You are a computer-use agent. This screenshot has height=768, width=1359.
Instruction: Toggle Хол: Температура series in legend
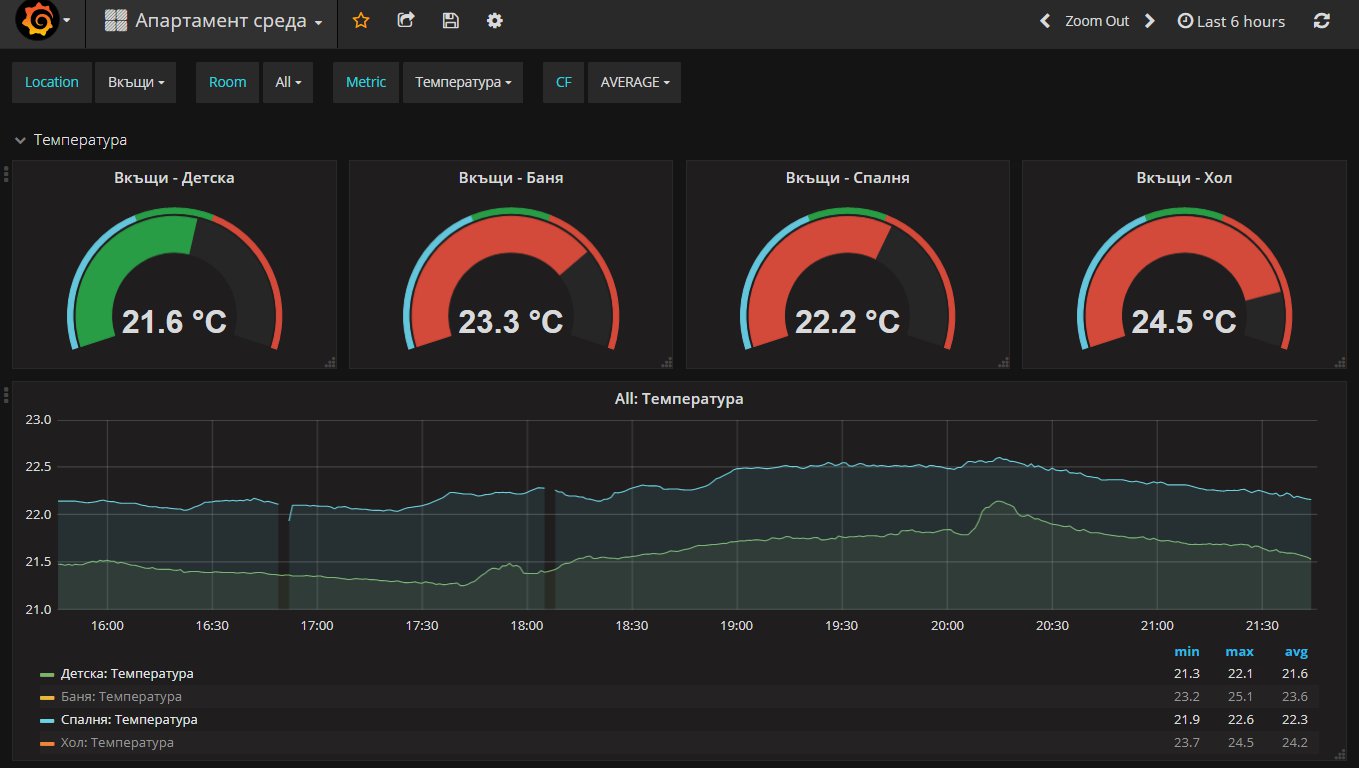[117, 743]
